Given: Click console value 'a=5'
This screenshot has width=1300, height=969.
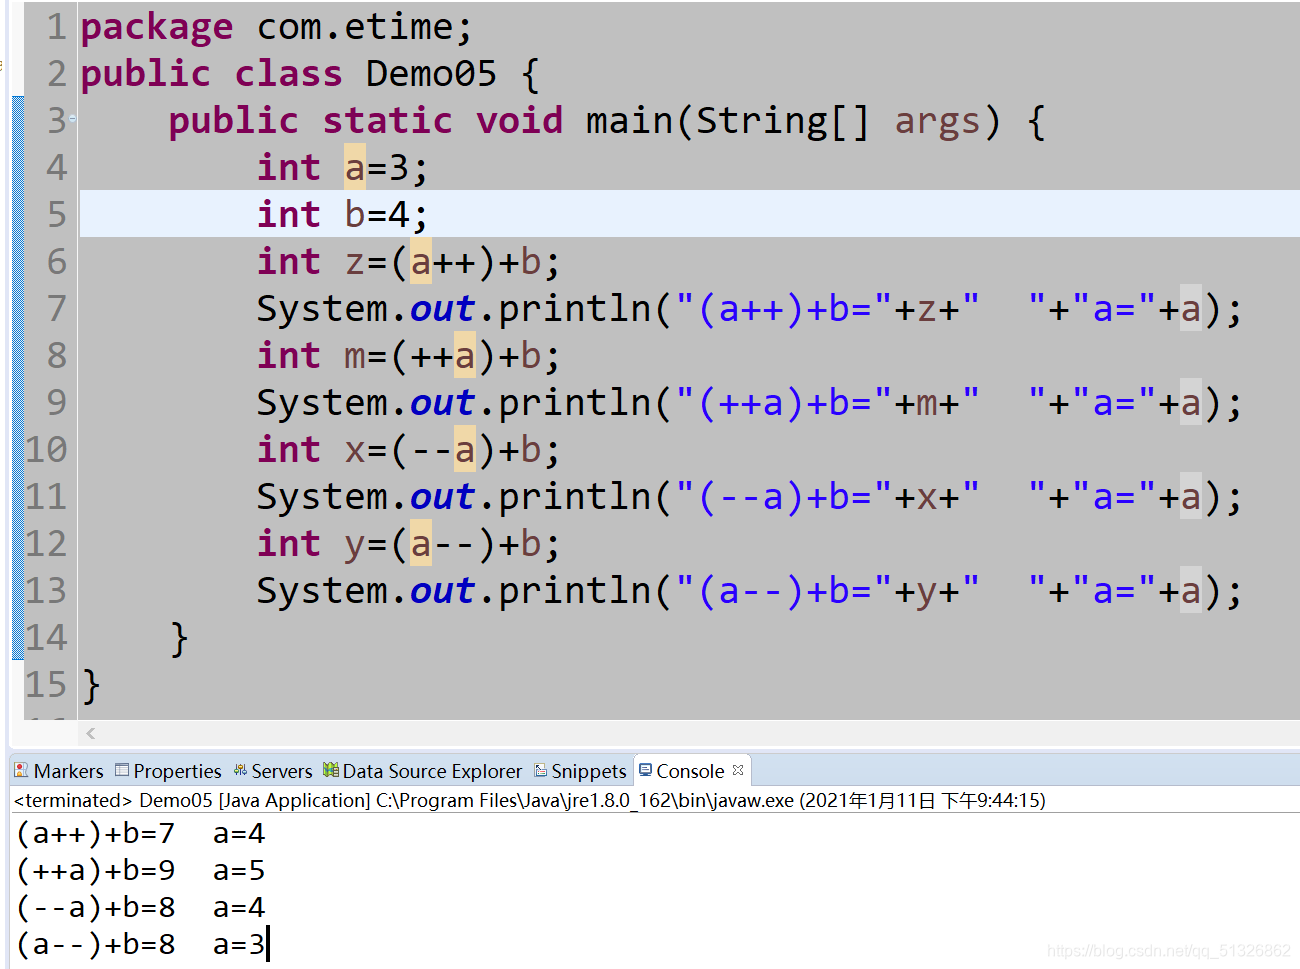Looking at the screenshot, I should pos(239,871).
